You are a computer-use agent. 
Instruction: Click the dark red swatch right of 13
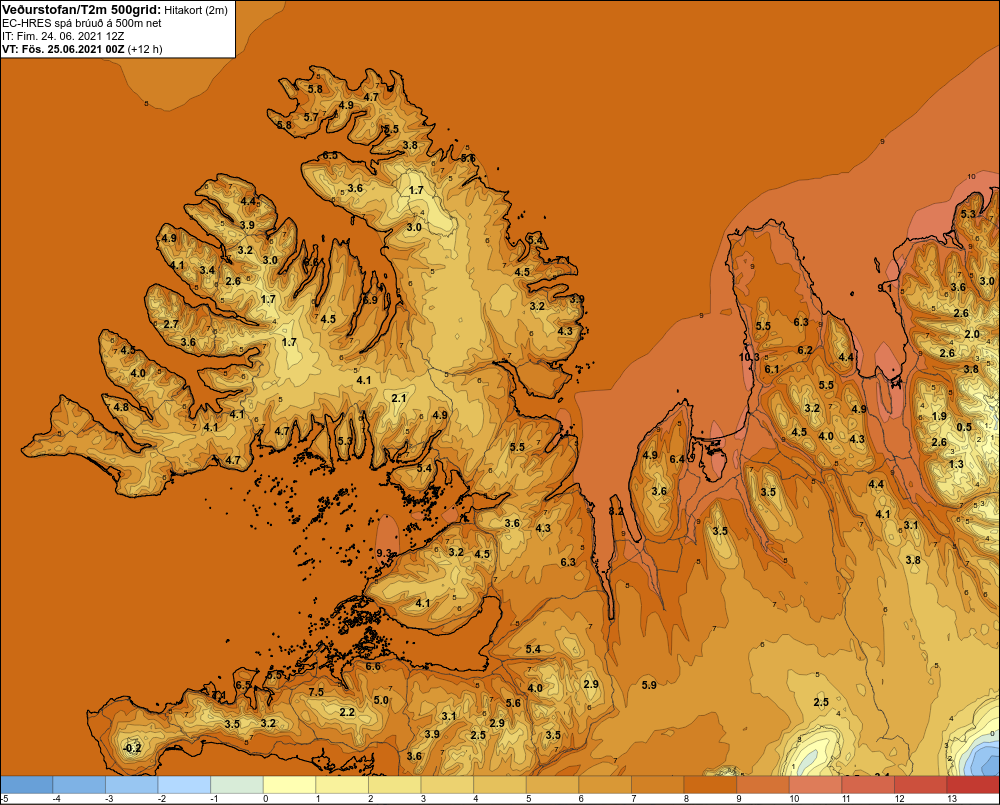973,785
